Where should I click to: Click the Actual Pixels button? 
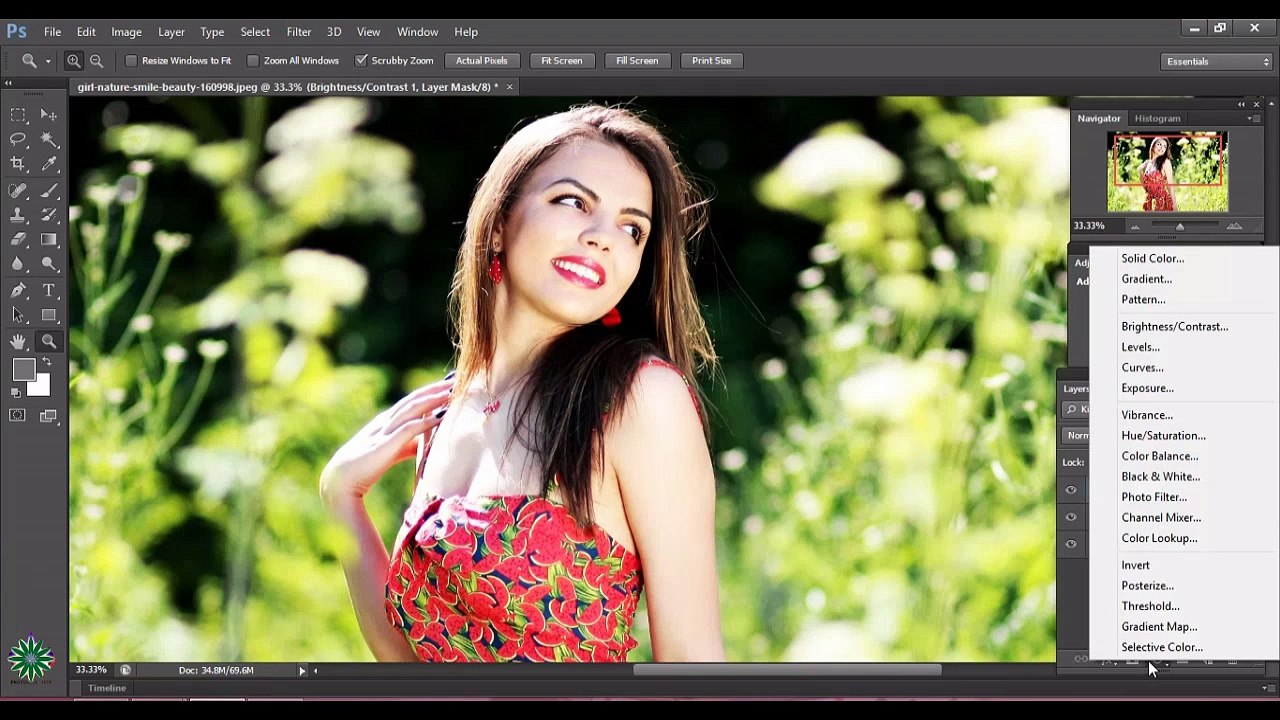pos(481,61)
